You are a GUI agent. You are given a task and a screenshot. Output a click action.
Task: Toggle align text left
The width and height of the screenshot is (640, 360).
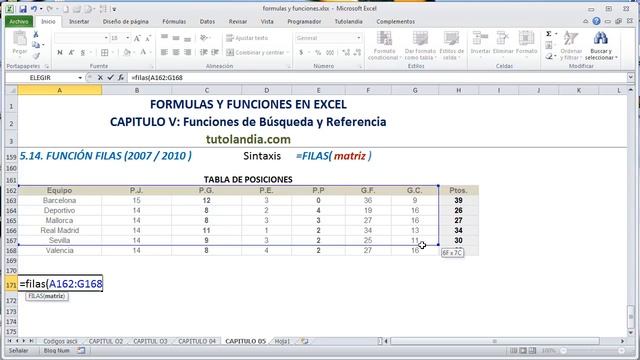(x=164, y=52)
